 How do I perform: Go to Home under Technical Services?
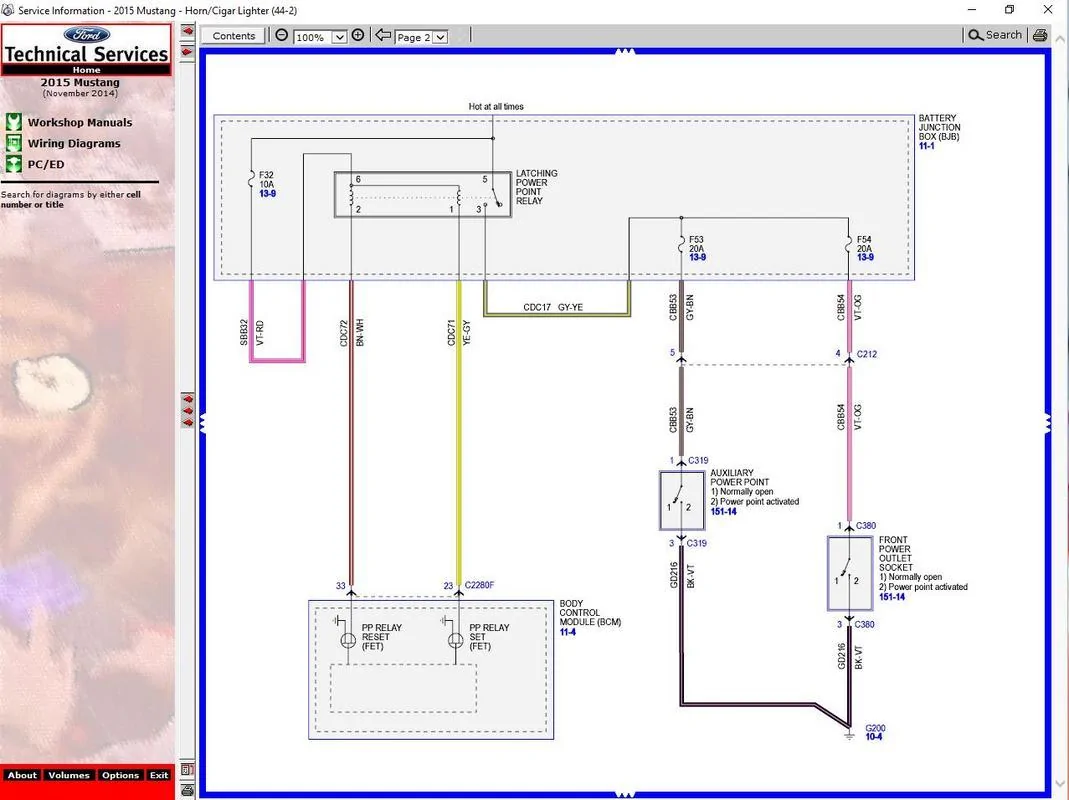(x=87, y=70)
